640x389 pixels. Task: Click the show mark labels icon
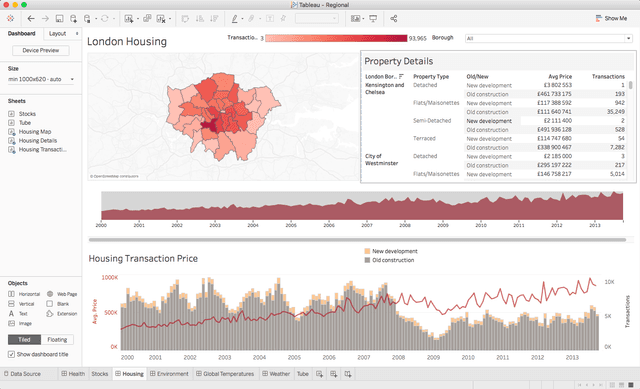point(270,18)
